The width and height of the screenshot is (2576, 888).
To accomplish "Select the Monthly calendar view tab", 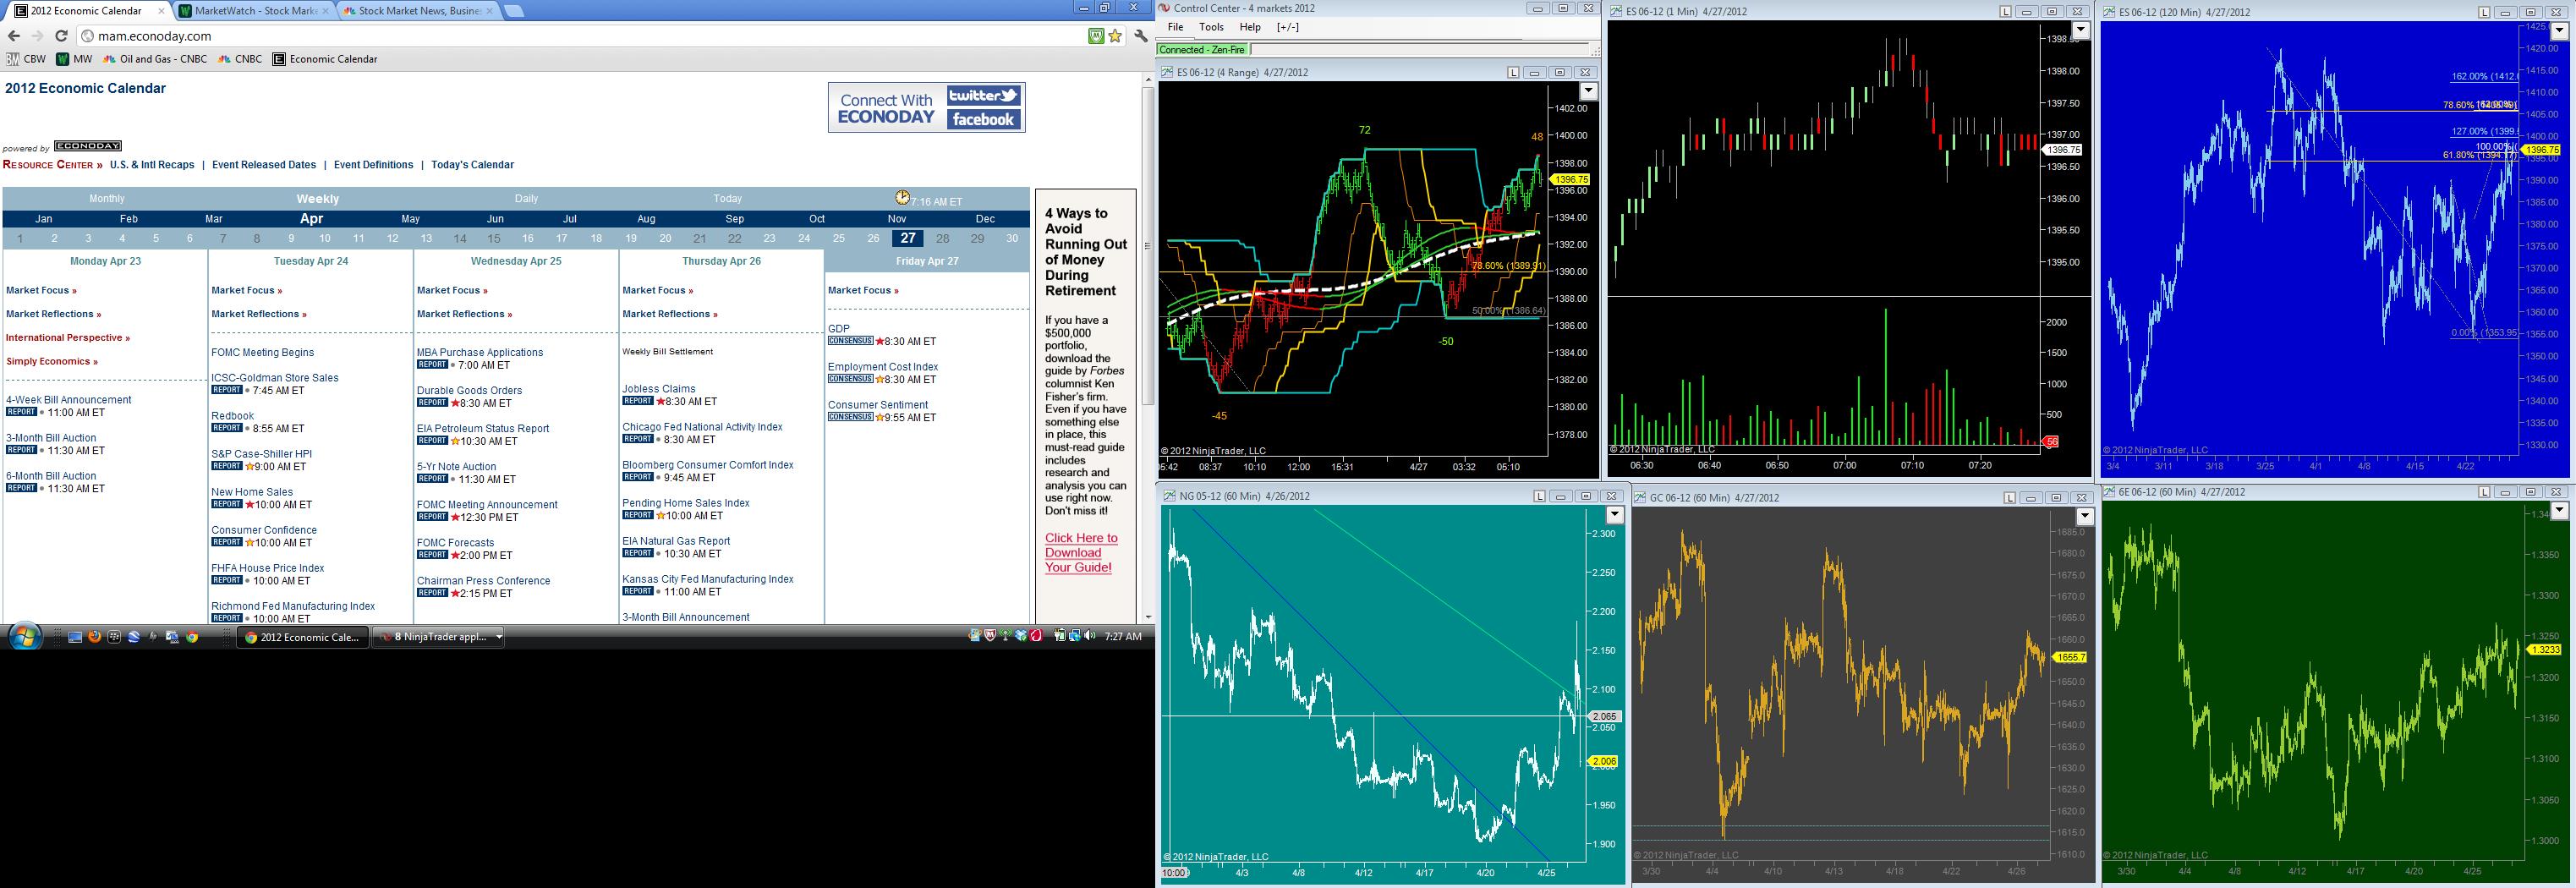I will tap(107, 199).
